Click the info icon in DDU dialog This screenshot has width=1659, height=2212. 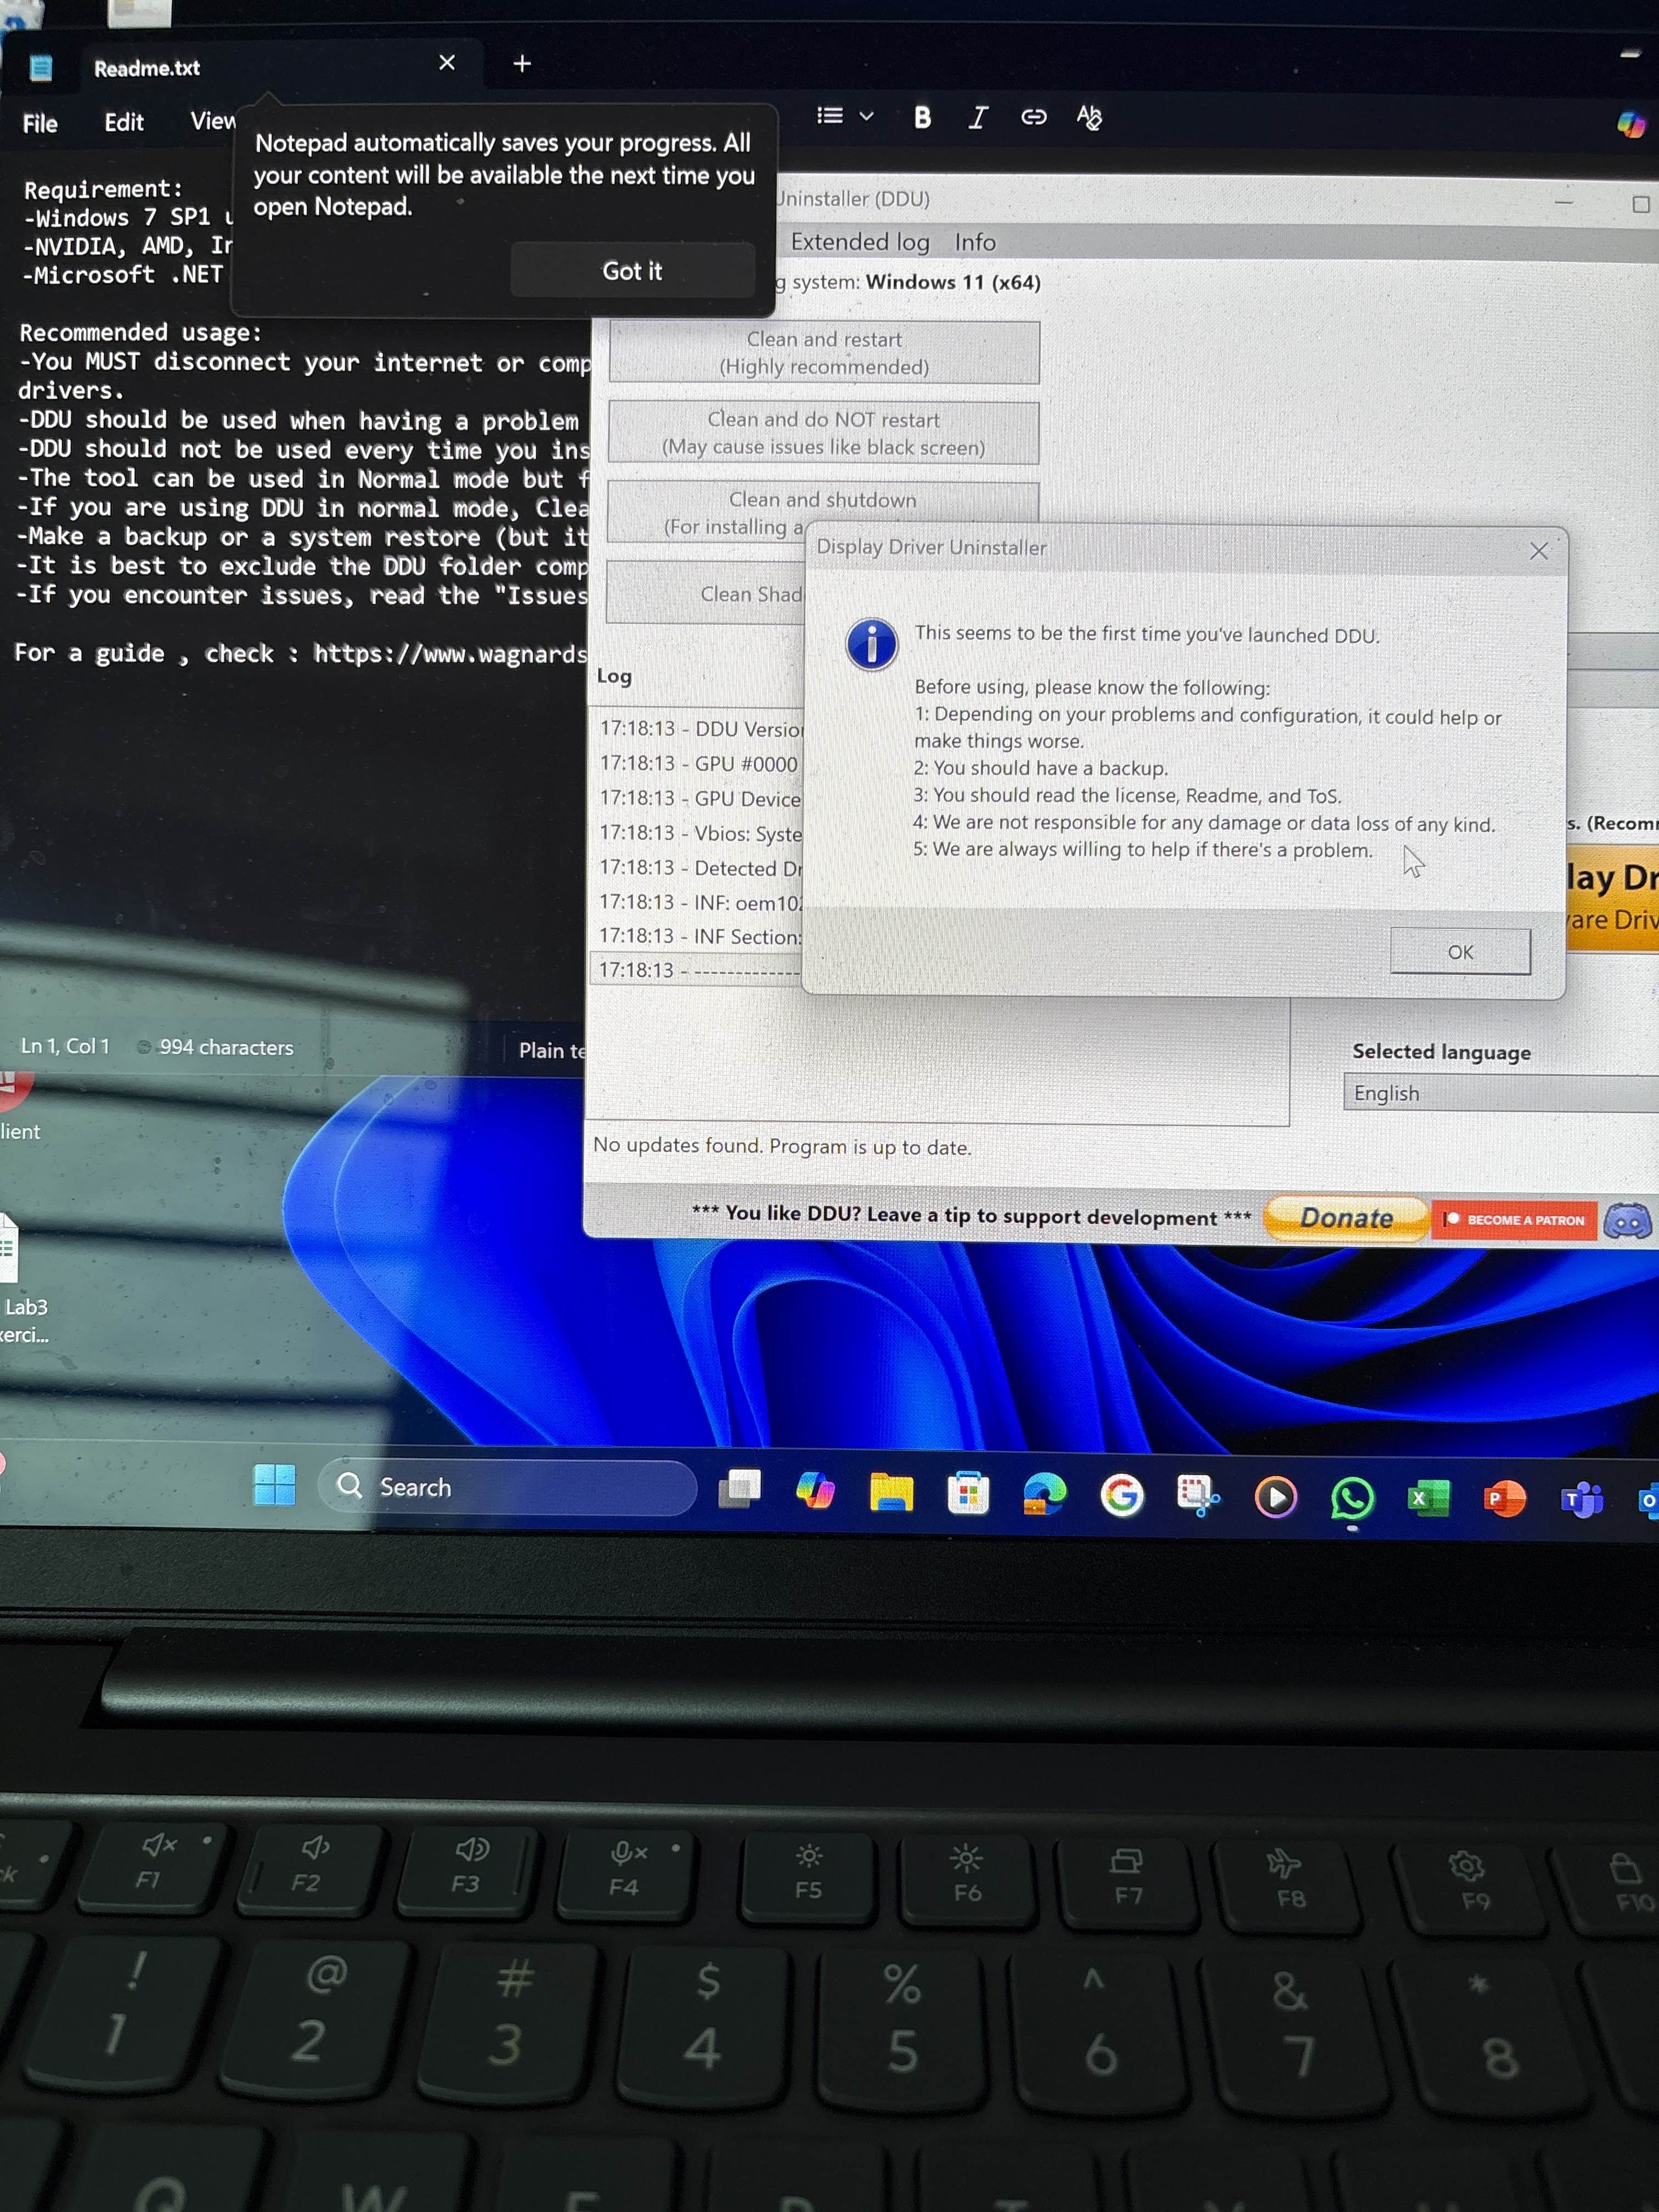(871, 644)
